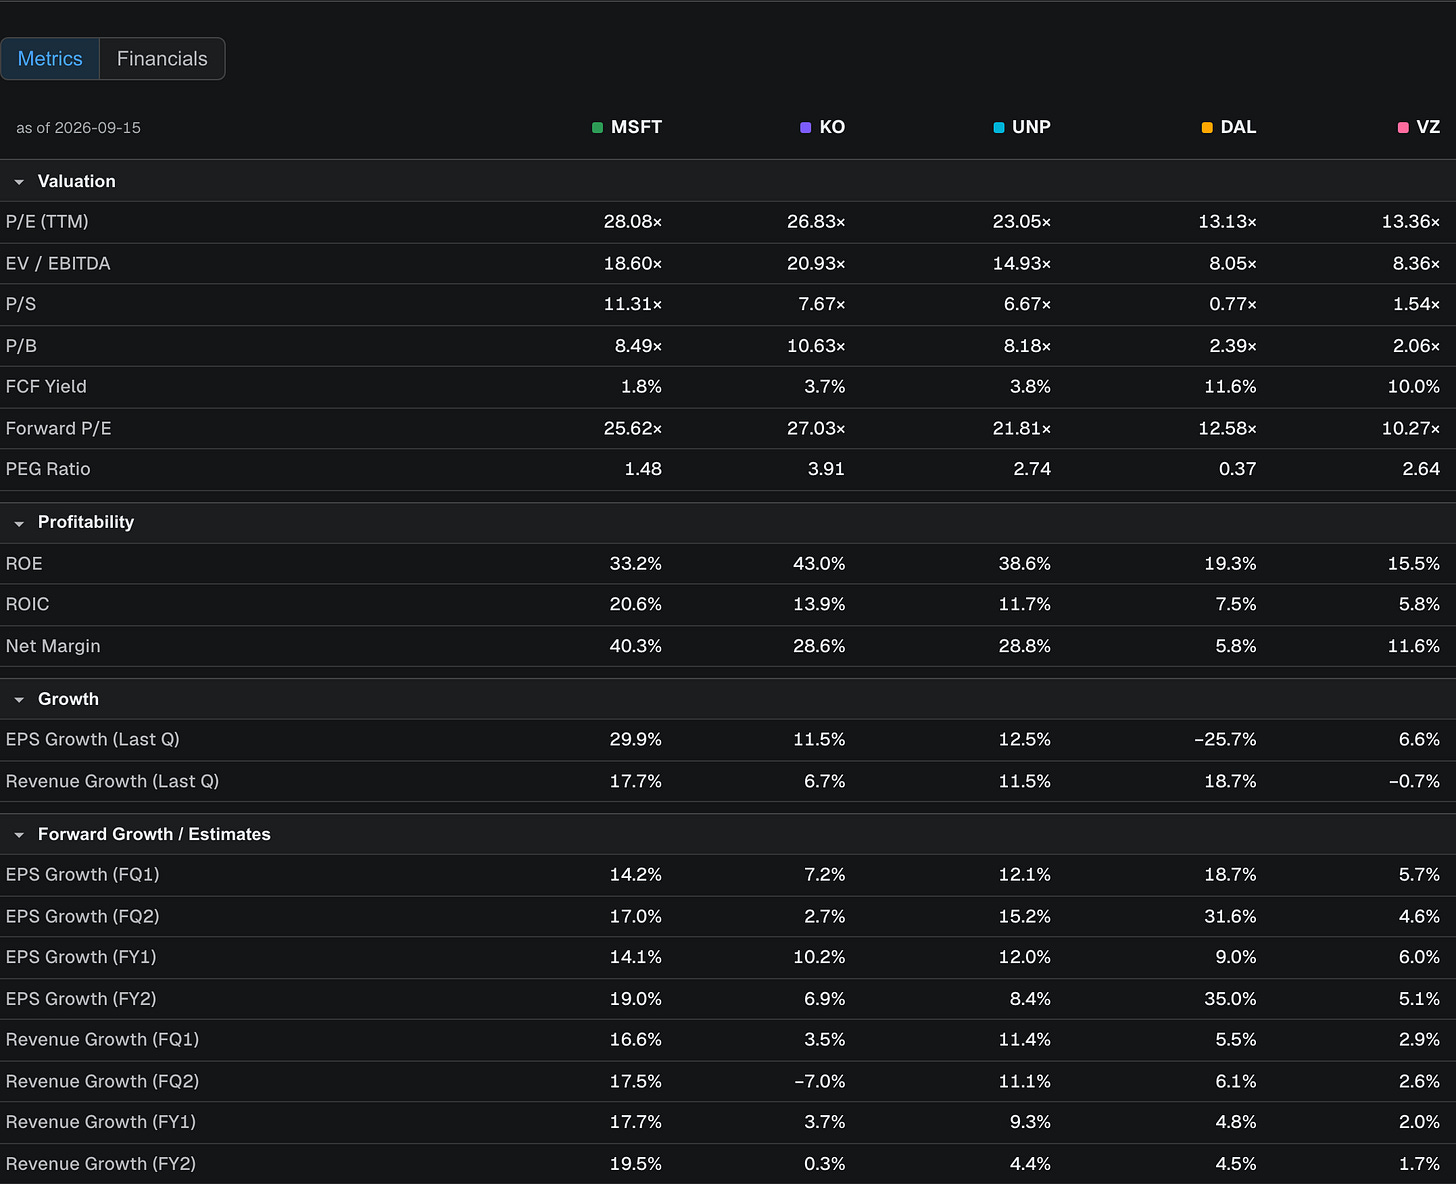Click the PEG Ratio row label
Image resolution: width=1456 pixels, height=1184 pixels.
(48, 469)
